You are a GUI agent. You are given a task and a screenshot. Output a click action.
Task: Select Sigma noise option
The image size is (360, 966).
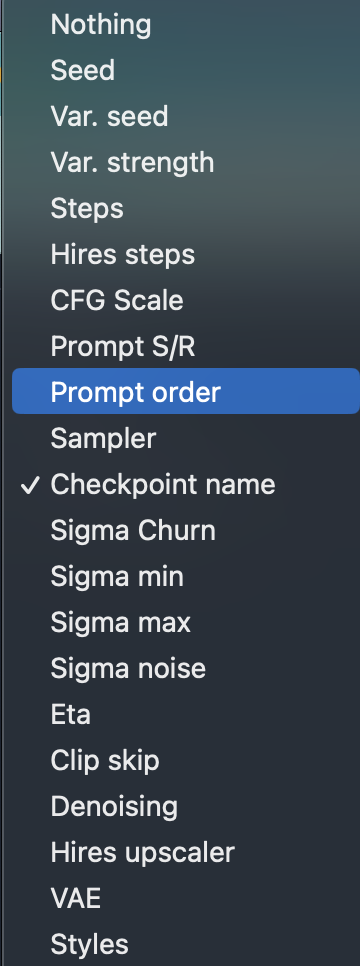[185, 668]
